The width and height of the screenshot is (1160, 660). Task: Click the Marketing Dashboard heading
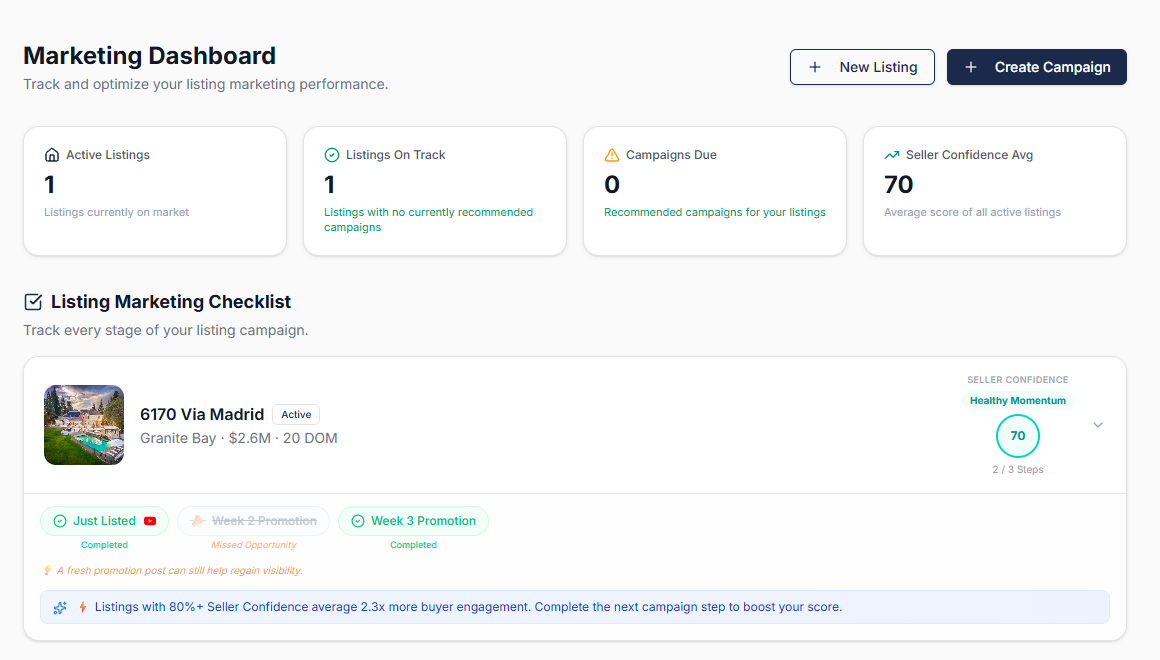pos(149,55)
